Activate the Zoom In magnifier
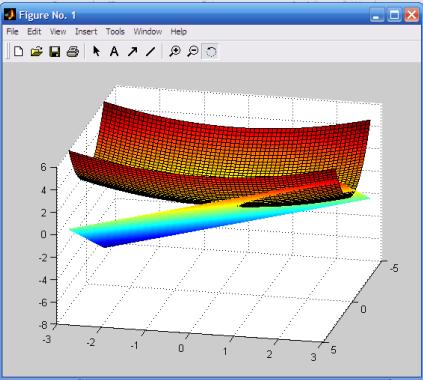 pyautogui.click(x=175, y=52)
